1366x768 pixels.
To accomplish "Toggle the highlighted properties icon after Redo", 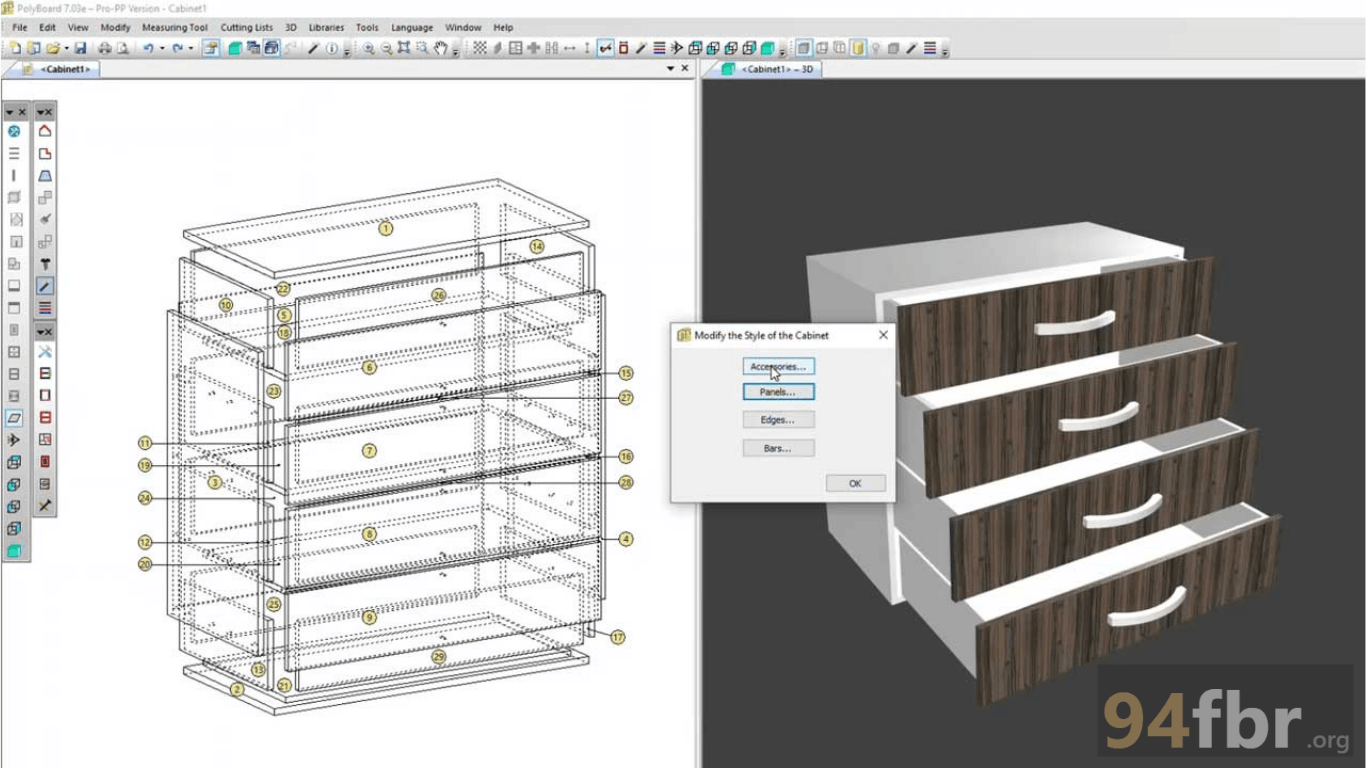I will pos(211,47).
